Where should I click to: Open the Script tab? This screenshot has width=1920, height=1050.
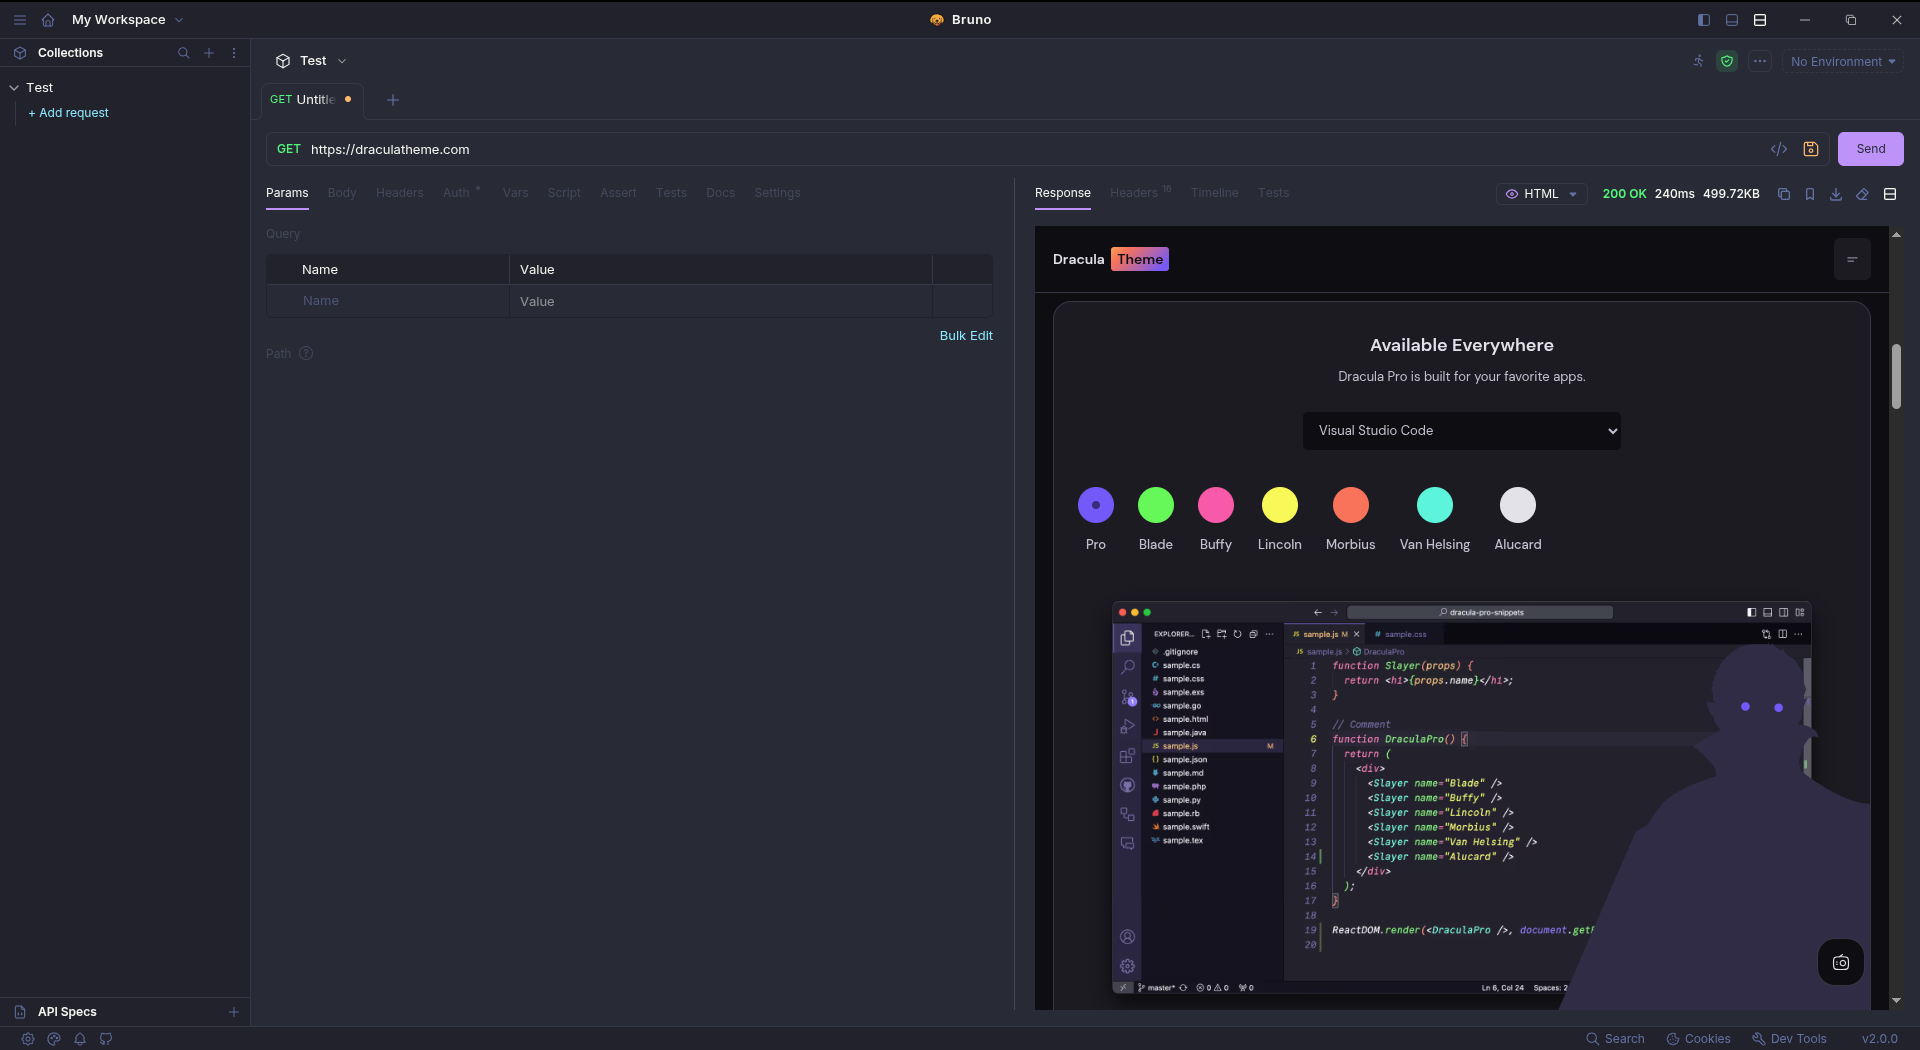[564, 193]
